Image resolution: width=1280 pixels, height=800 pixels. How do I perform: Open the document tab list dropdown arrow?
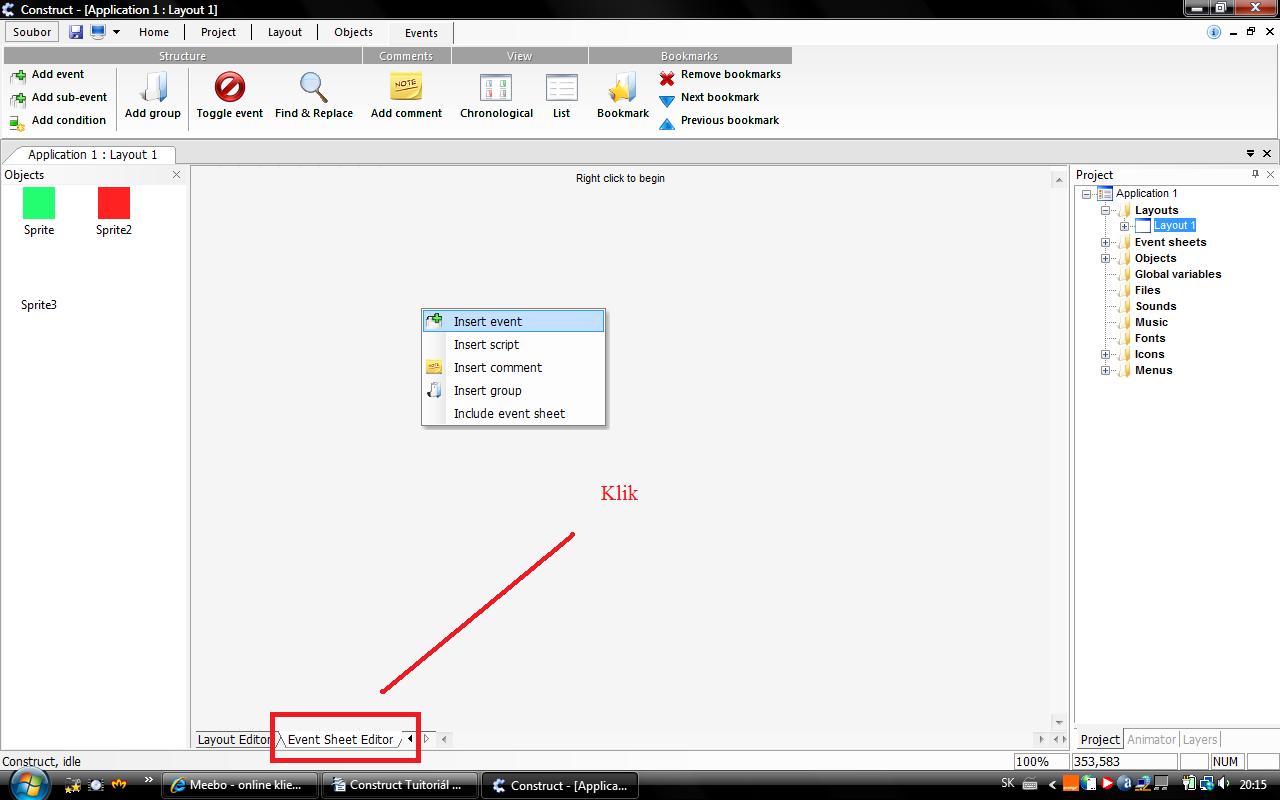tap(1250, 154)
